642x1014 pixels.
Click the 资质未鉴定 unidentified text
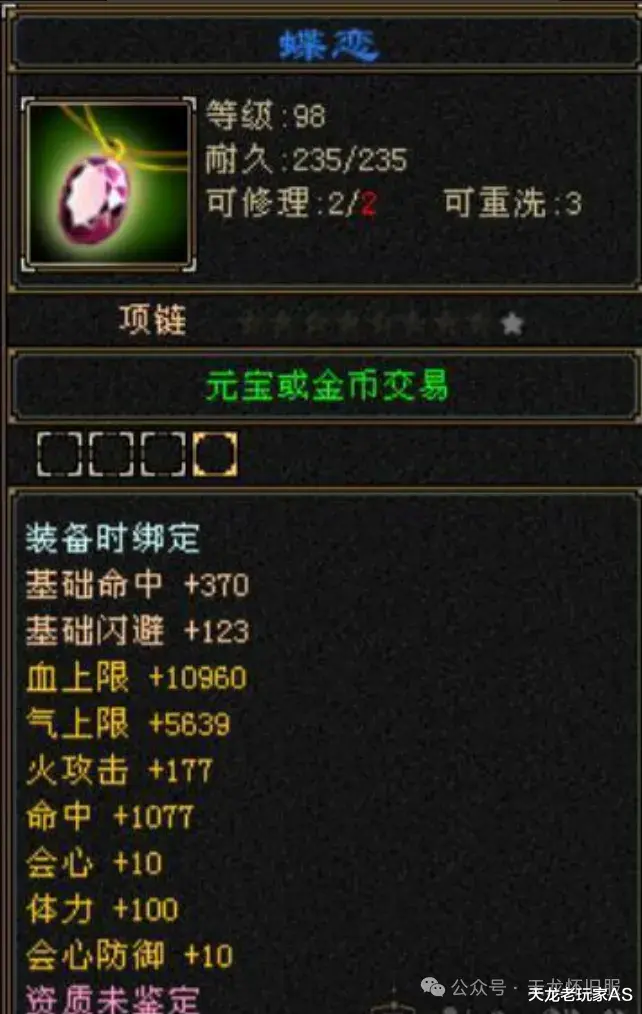tap(112, 999)
